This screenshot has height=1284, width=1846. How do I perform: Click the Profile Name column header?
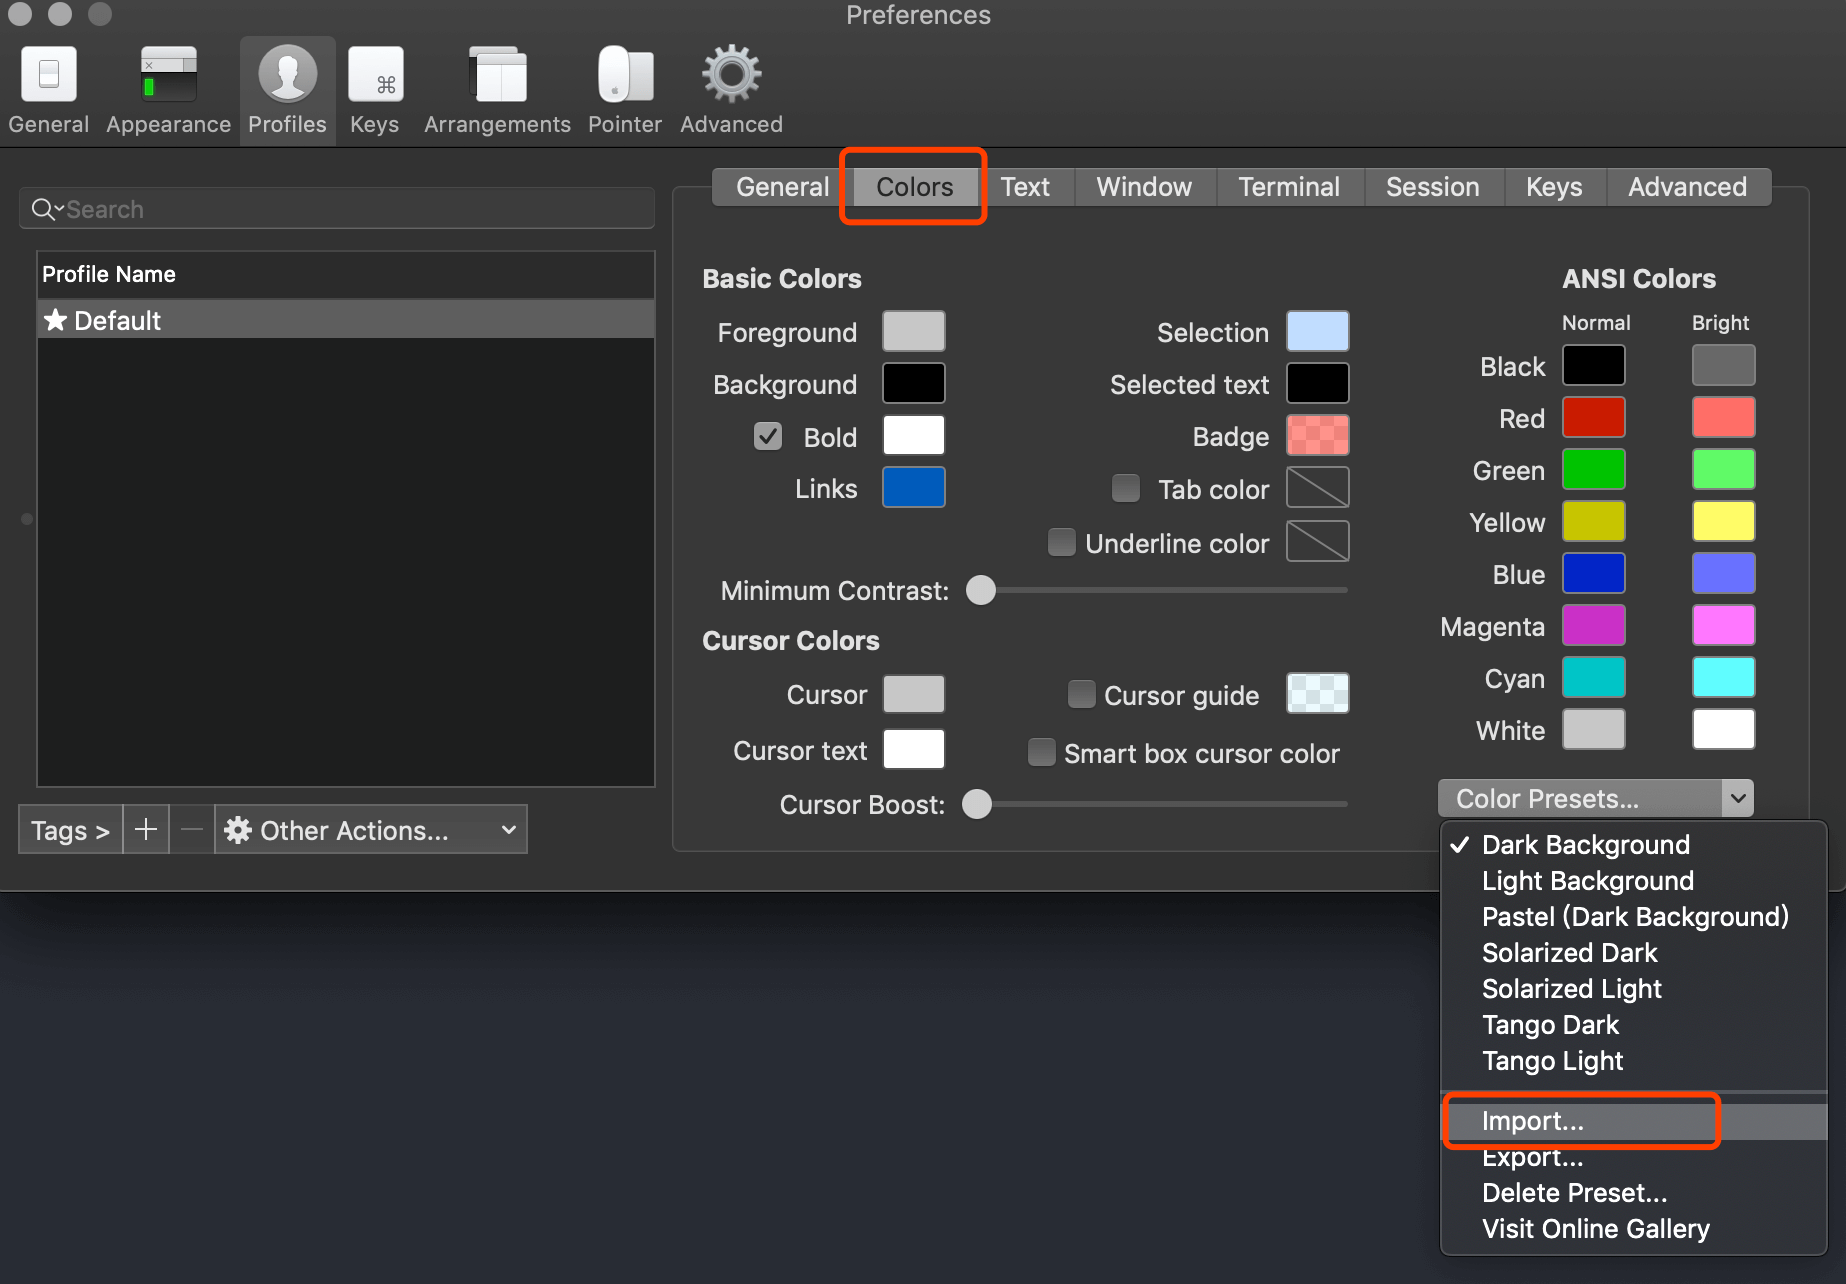pos(346,274)
